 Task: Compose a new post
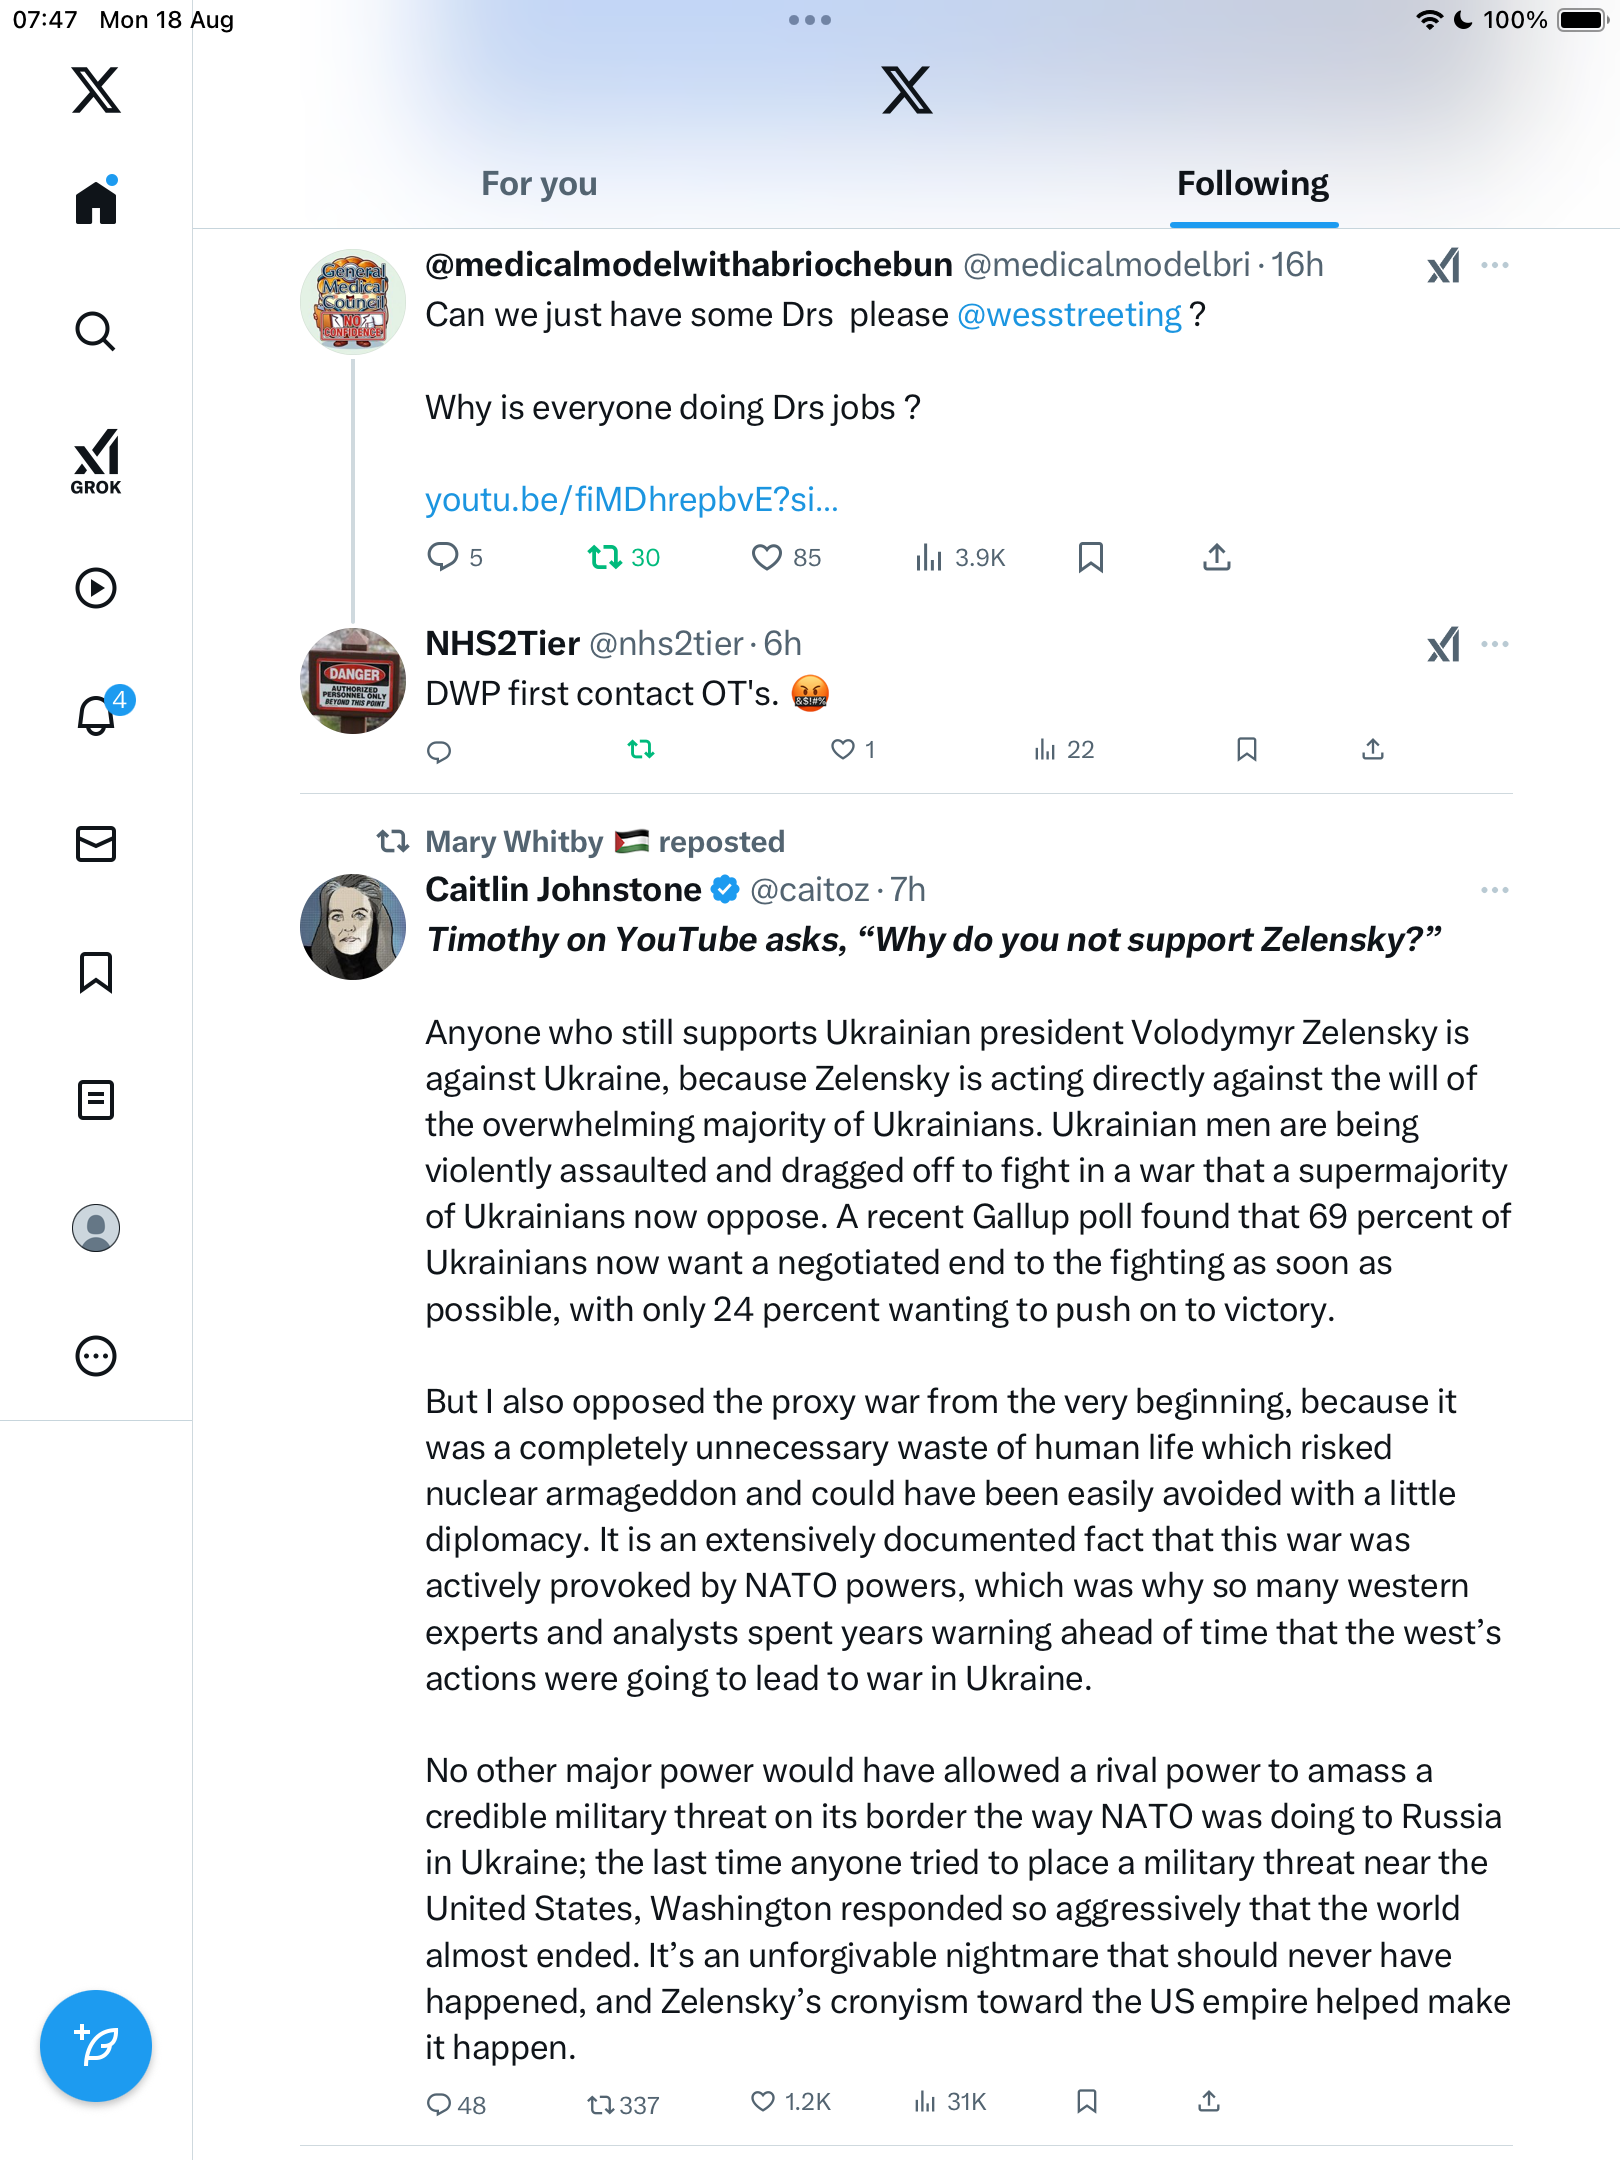point(96,2046)
